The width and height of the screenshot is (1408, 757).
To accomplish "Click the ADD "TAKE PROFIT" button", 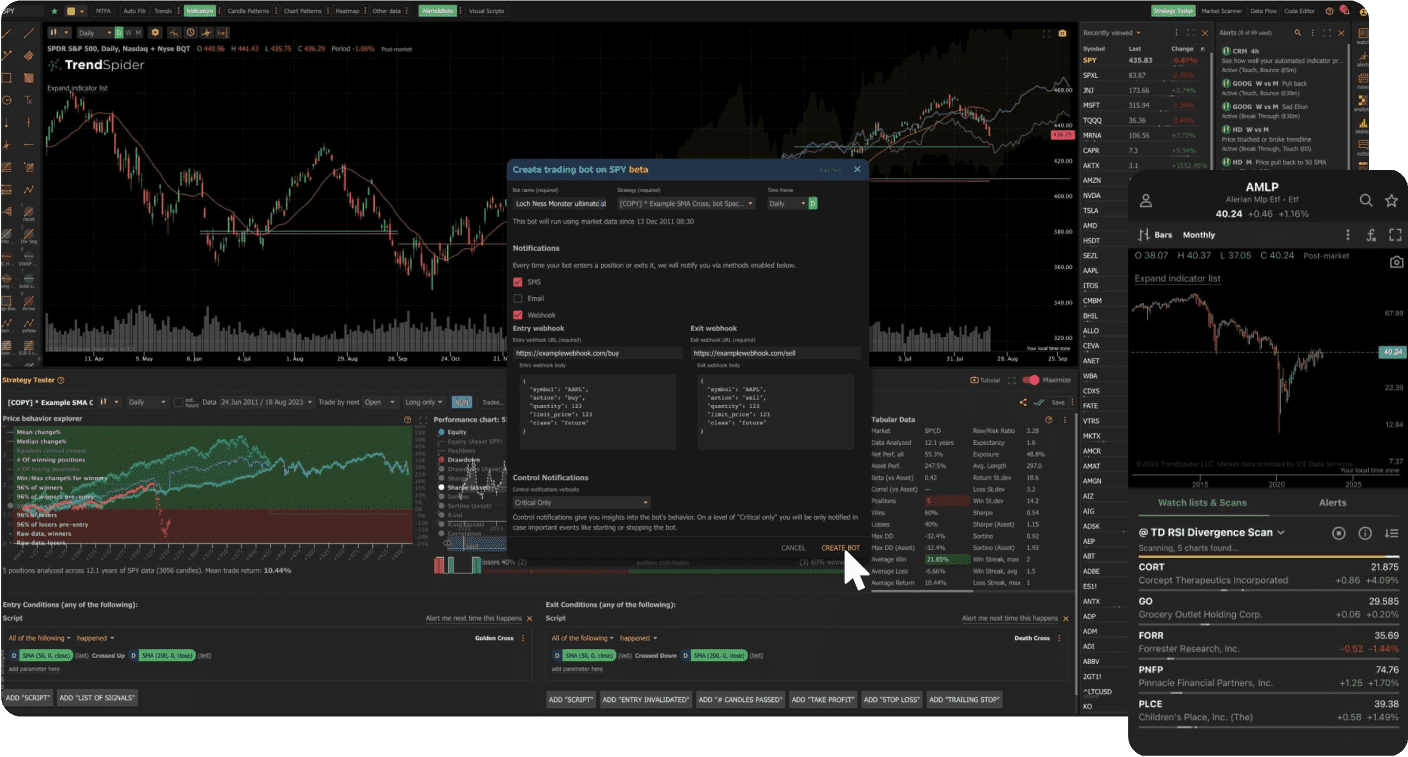I will click(822, 699).
